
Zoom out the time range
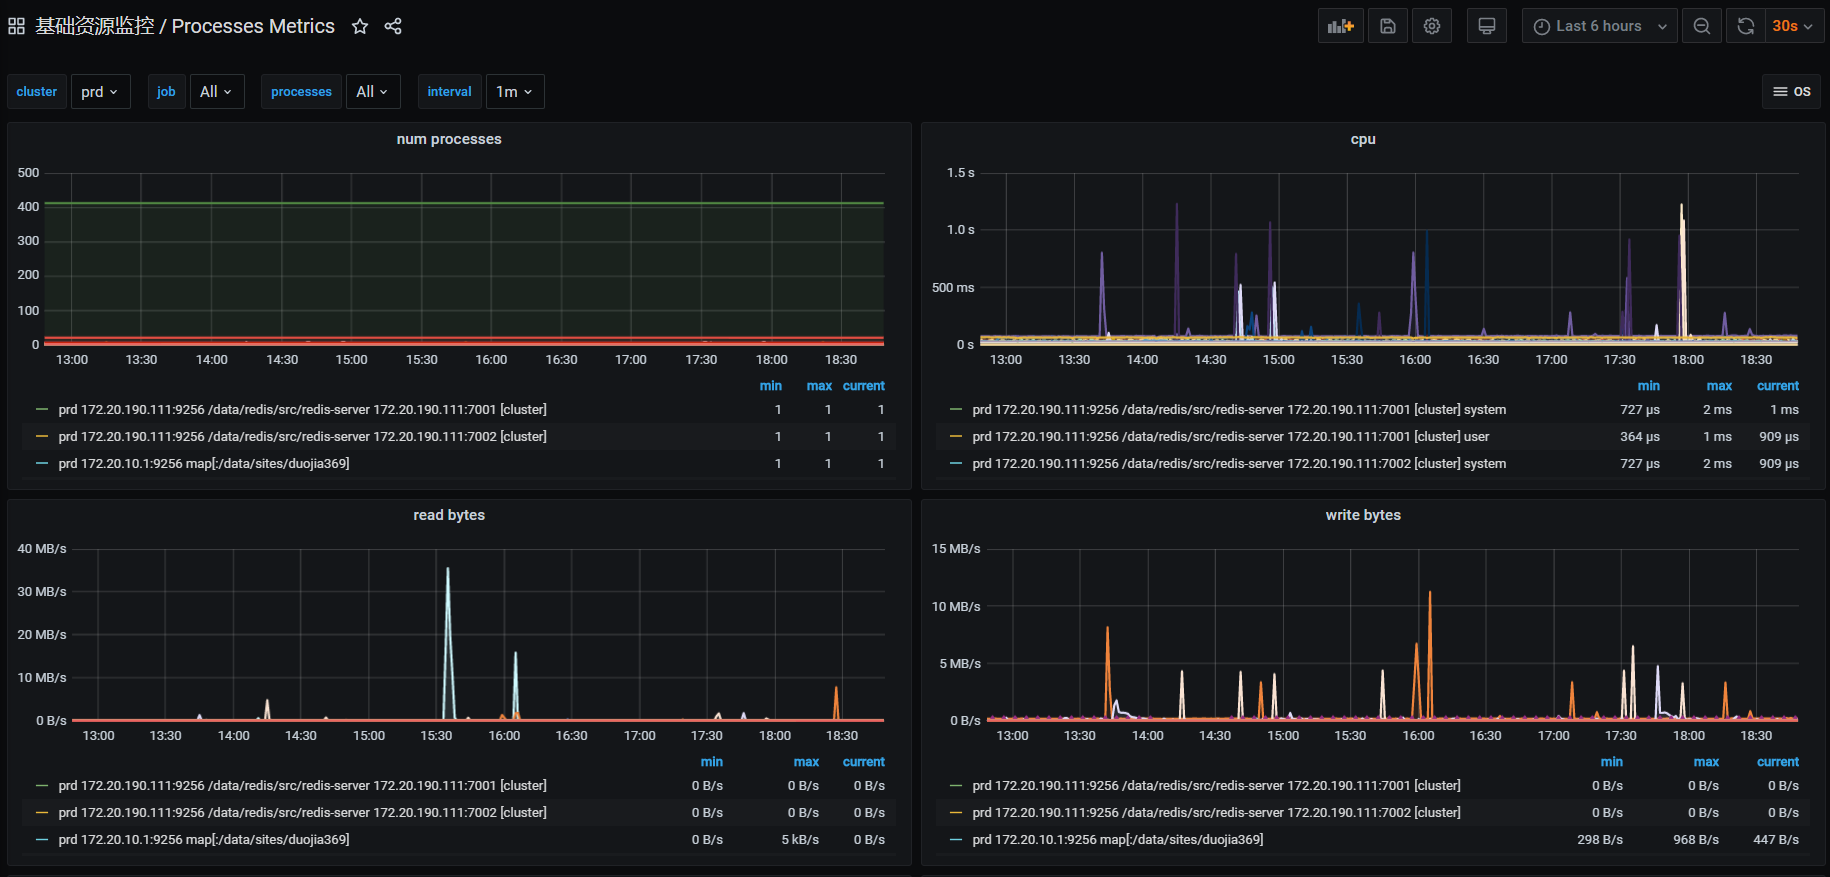[1701, 26]
